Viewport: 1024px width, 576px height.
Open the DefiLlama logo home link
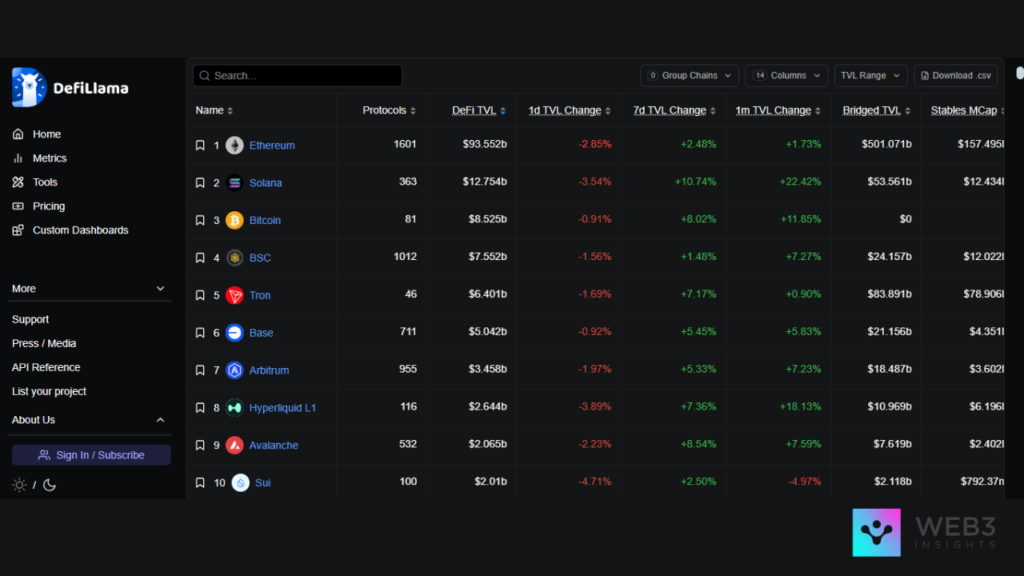[71, 88]
